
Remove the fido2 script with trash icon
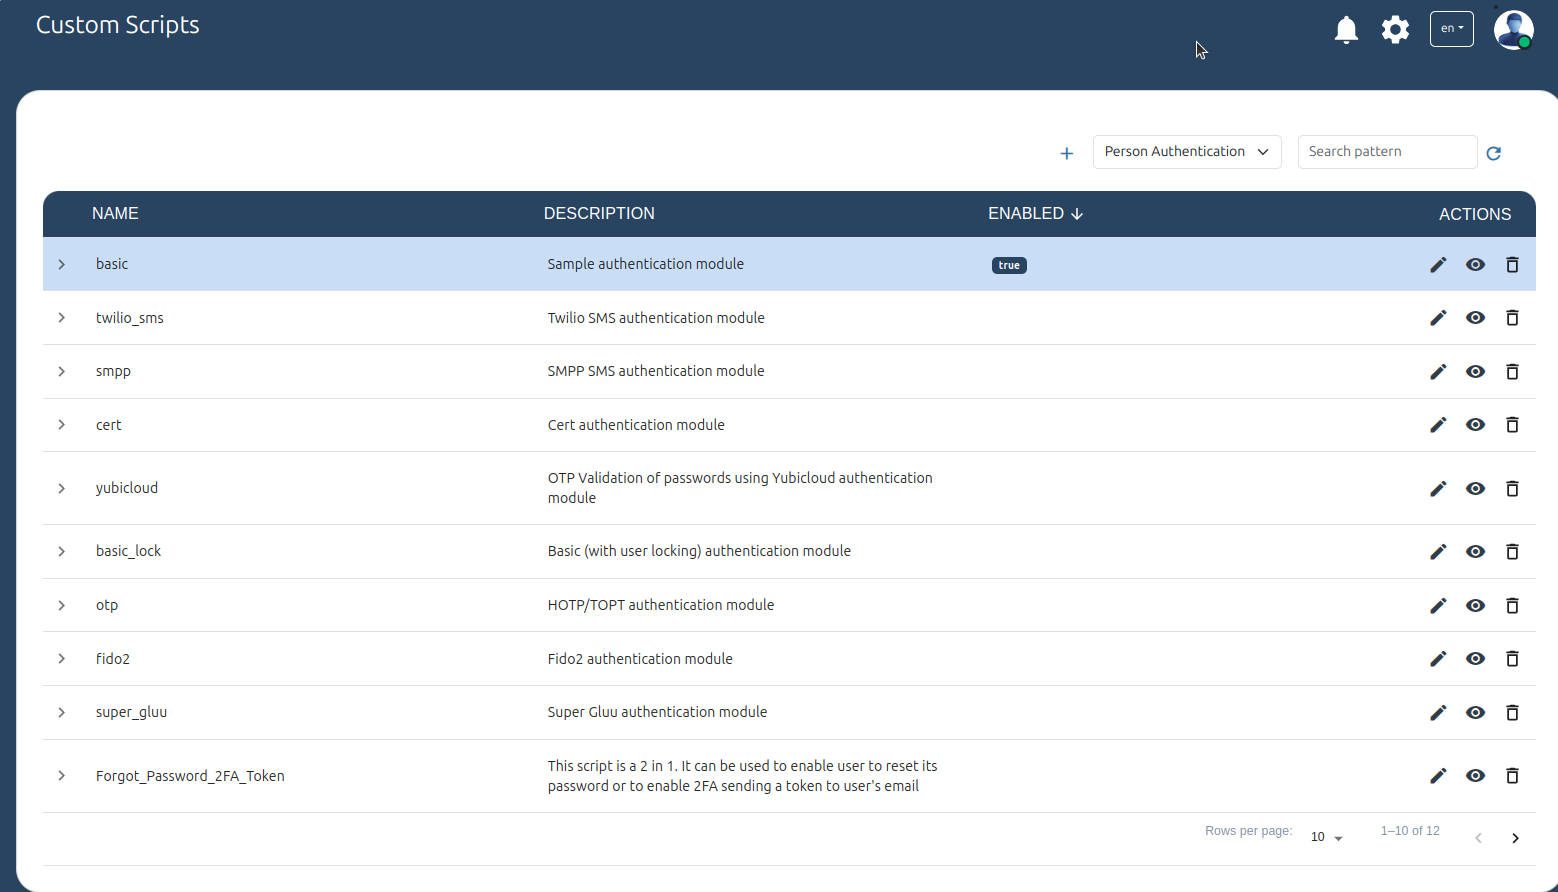(x=1512, y=659)
